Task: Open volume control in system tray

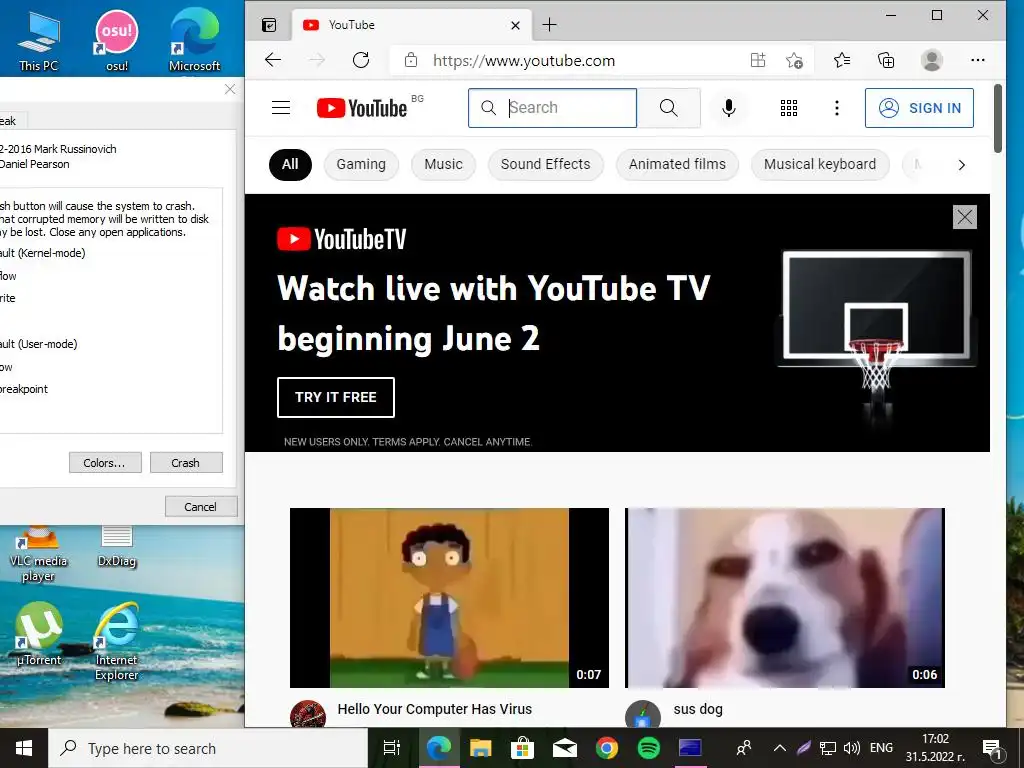Action: (x=852, y=748)
